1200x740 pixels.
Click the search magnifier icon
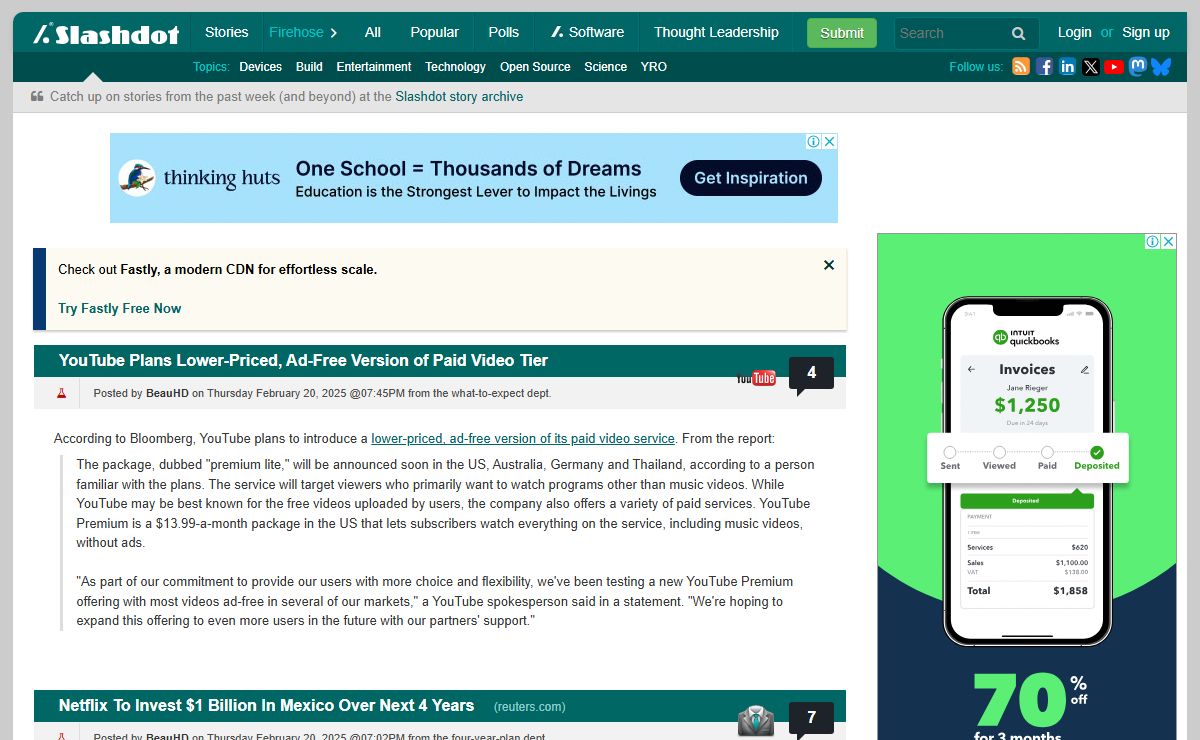coord(1018,33)
